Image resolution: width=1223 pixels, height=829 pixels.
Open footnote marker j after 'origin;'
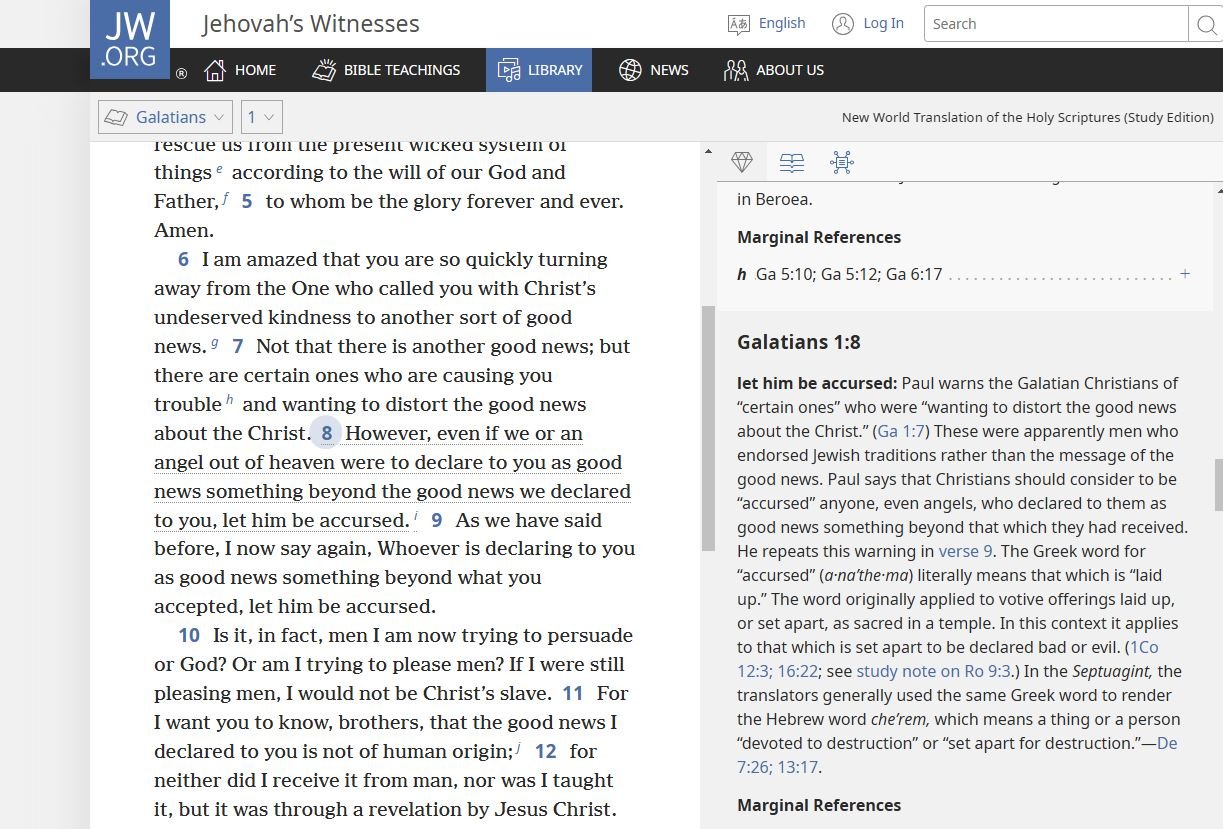[x=518, y=748]
